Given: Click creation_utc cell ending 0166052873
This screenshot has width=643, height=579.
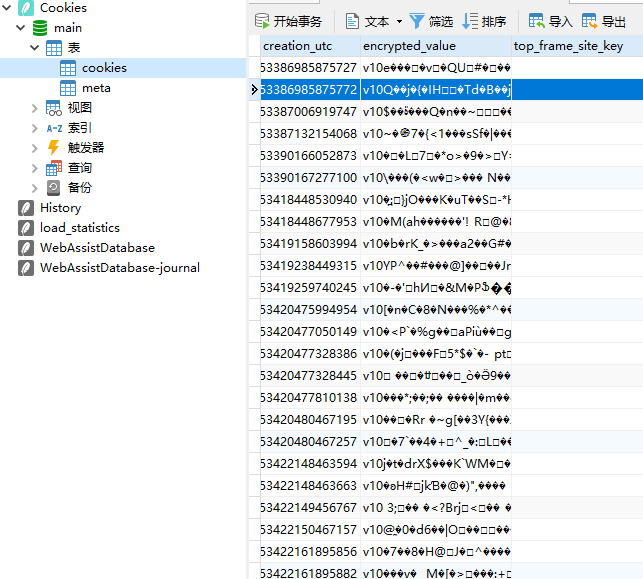Looking at the screenshot, I should tap(310, 156).
